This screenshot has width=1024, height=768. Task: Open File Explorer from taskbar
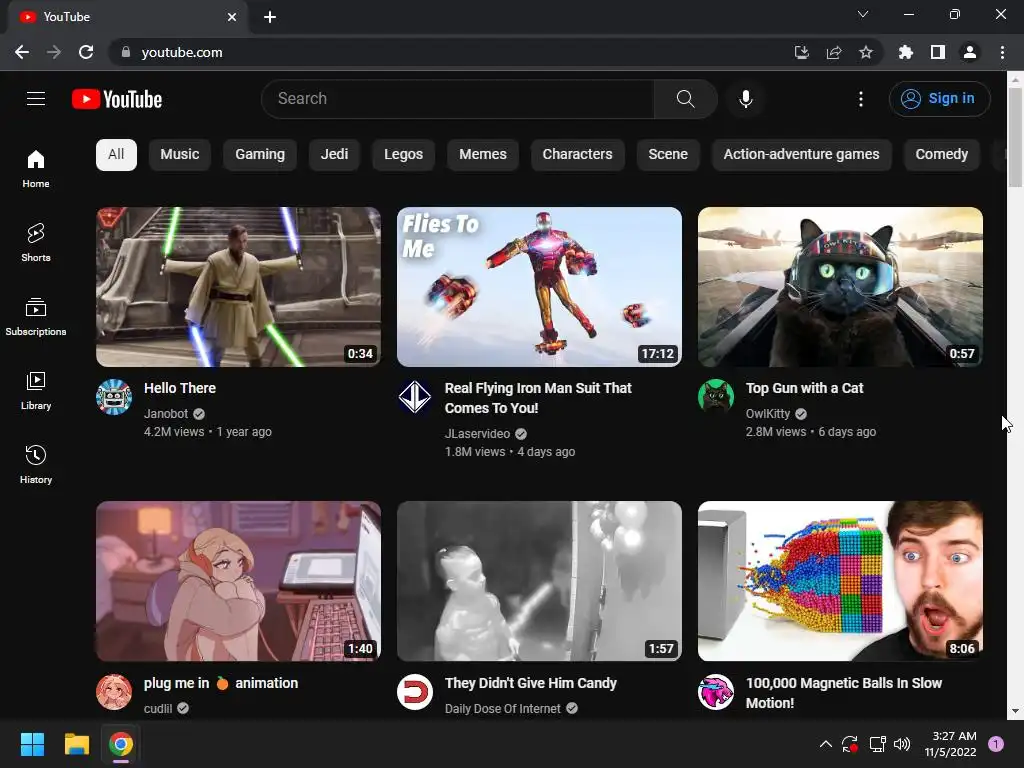pos(76,744)
